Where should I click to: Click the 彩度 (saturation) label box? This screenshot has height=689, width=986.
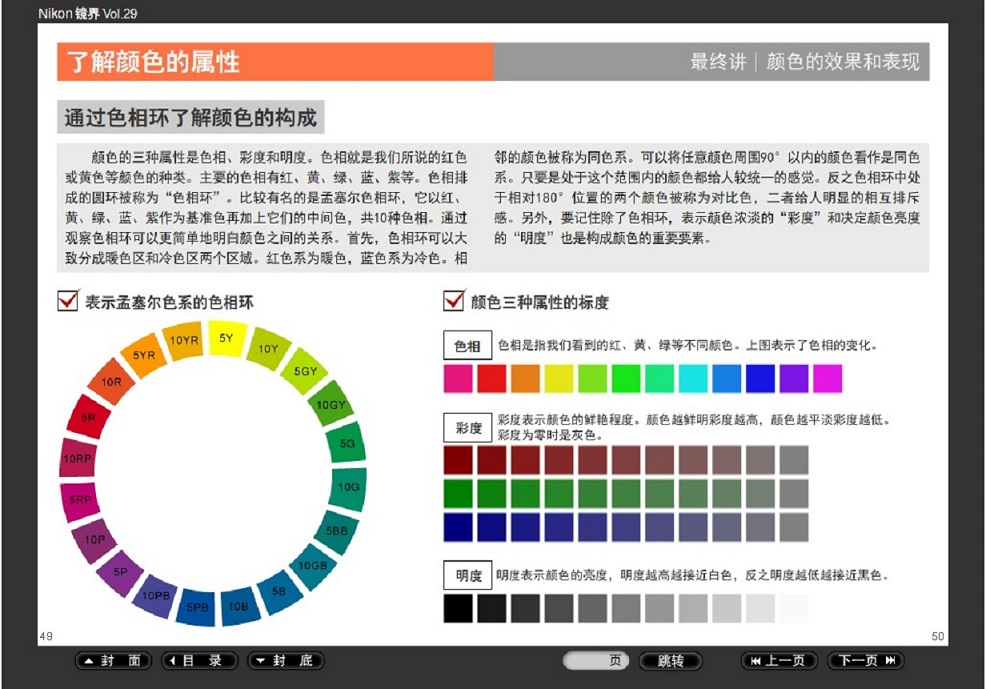coord(467,428)
